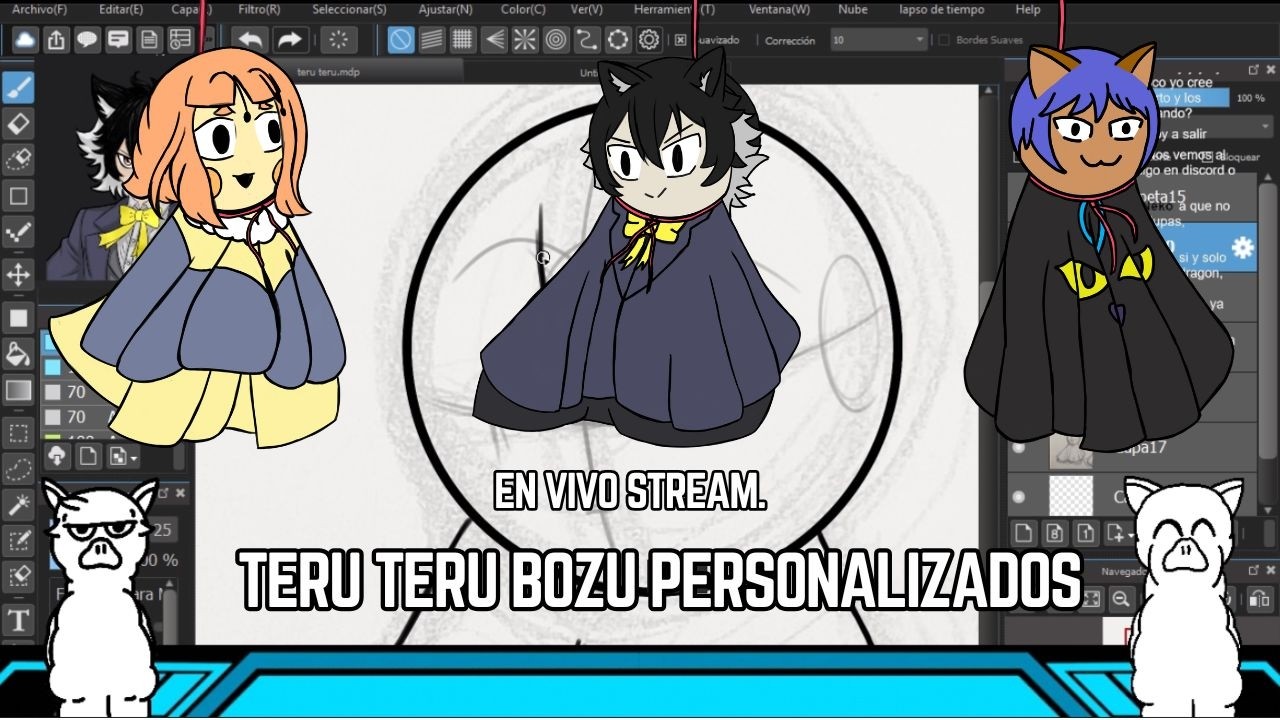1280x720 pixels.
Task: Open the Seleccionar(S) menu
Action: point(349,10)
